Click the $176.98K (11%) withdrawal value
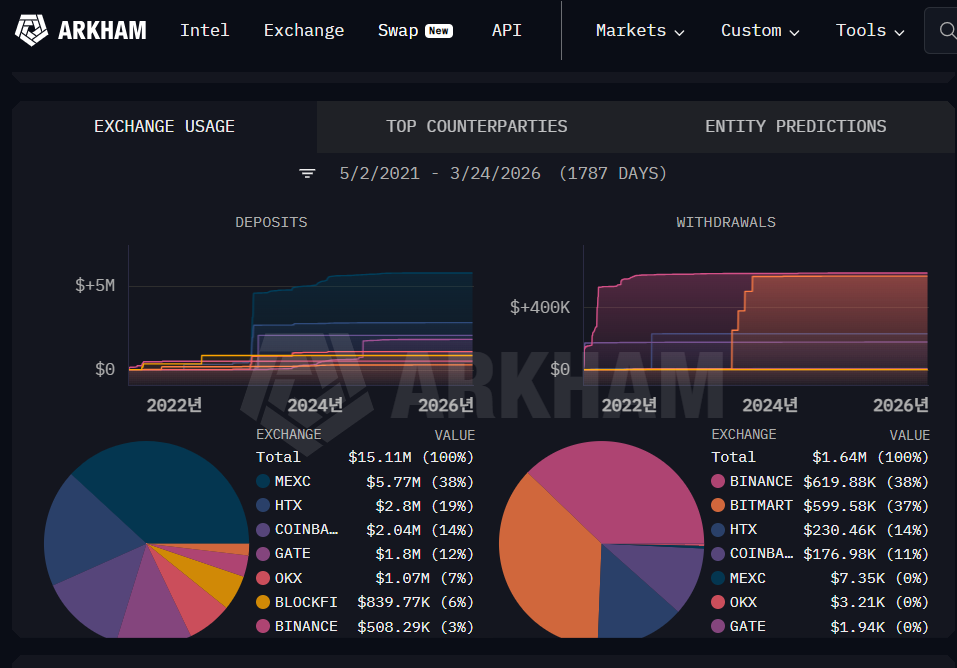Screen dimensions: 957x668 pos(866,554)
